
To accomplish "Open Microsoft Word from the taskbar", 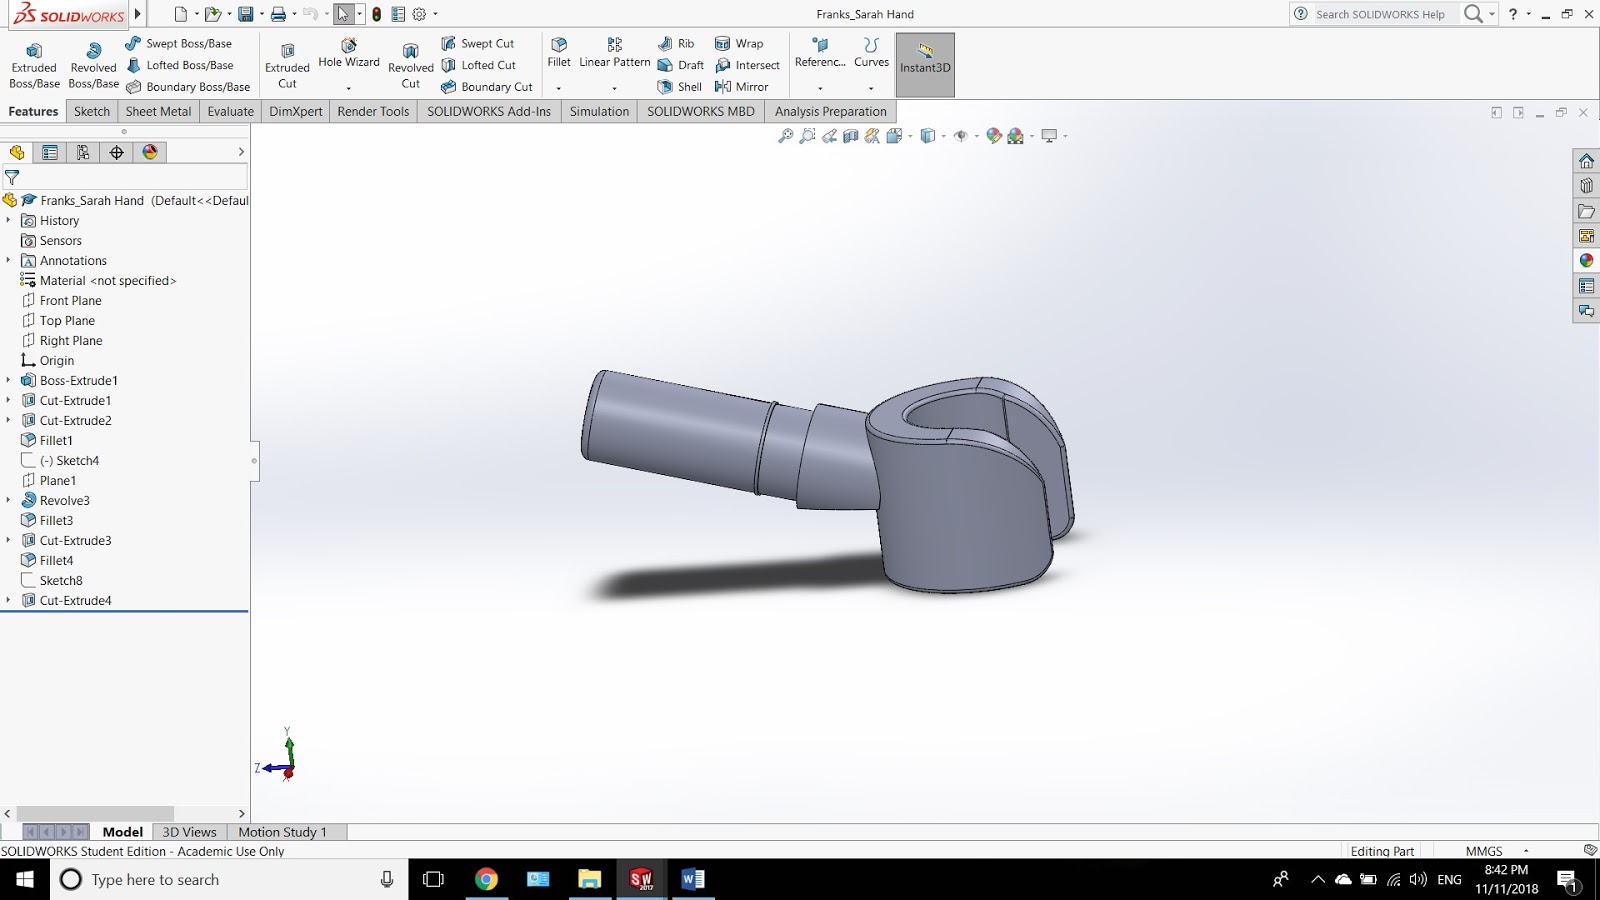I will point(692,879).
